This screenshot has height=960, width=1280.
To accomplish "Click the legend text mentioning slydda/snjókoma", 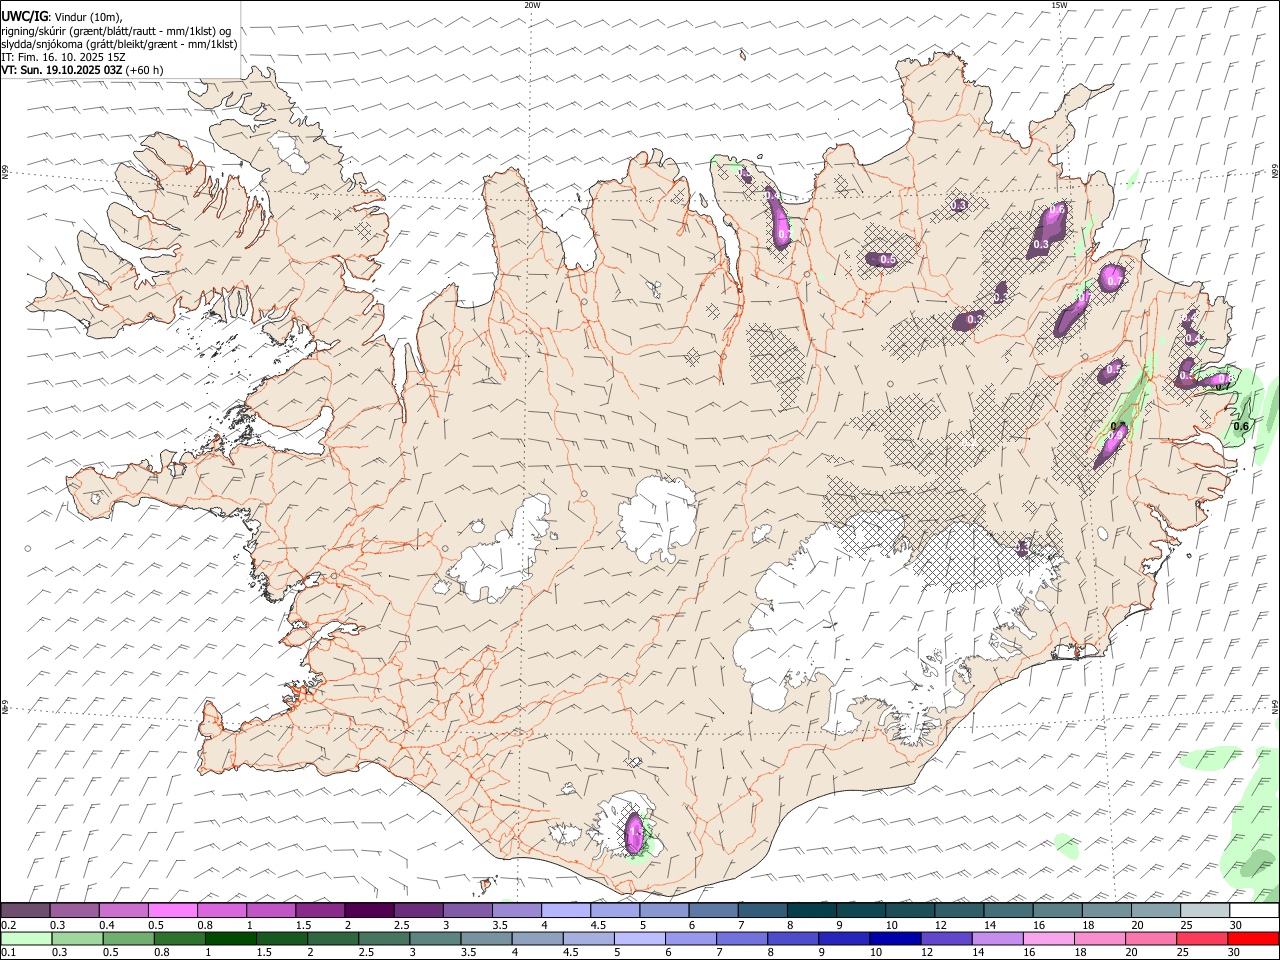I will pyautogui.click(x=119, y=44).
